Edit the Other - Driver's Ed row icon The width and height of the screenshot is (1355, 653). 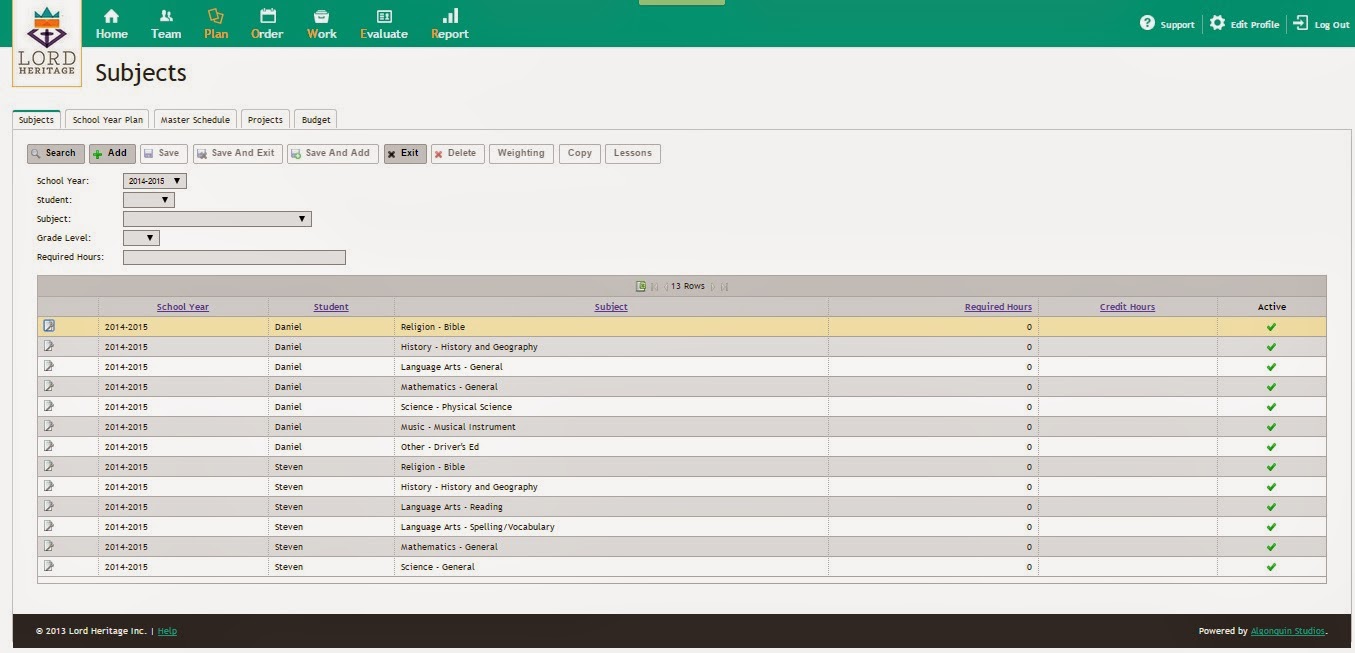(49, 446)
